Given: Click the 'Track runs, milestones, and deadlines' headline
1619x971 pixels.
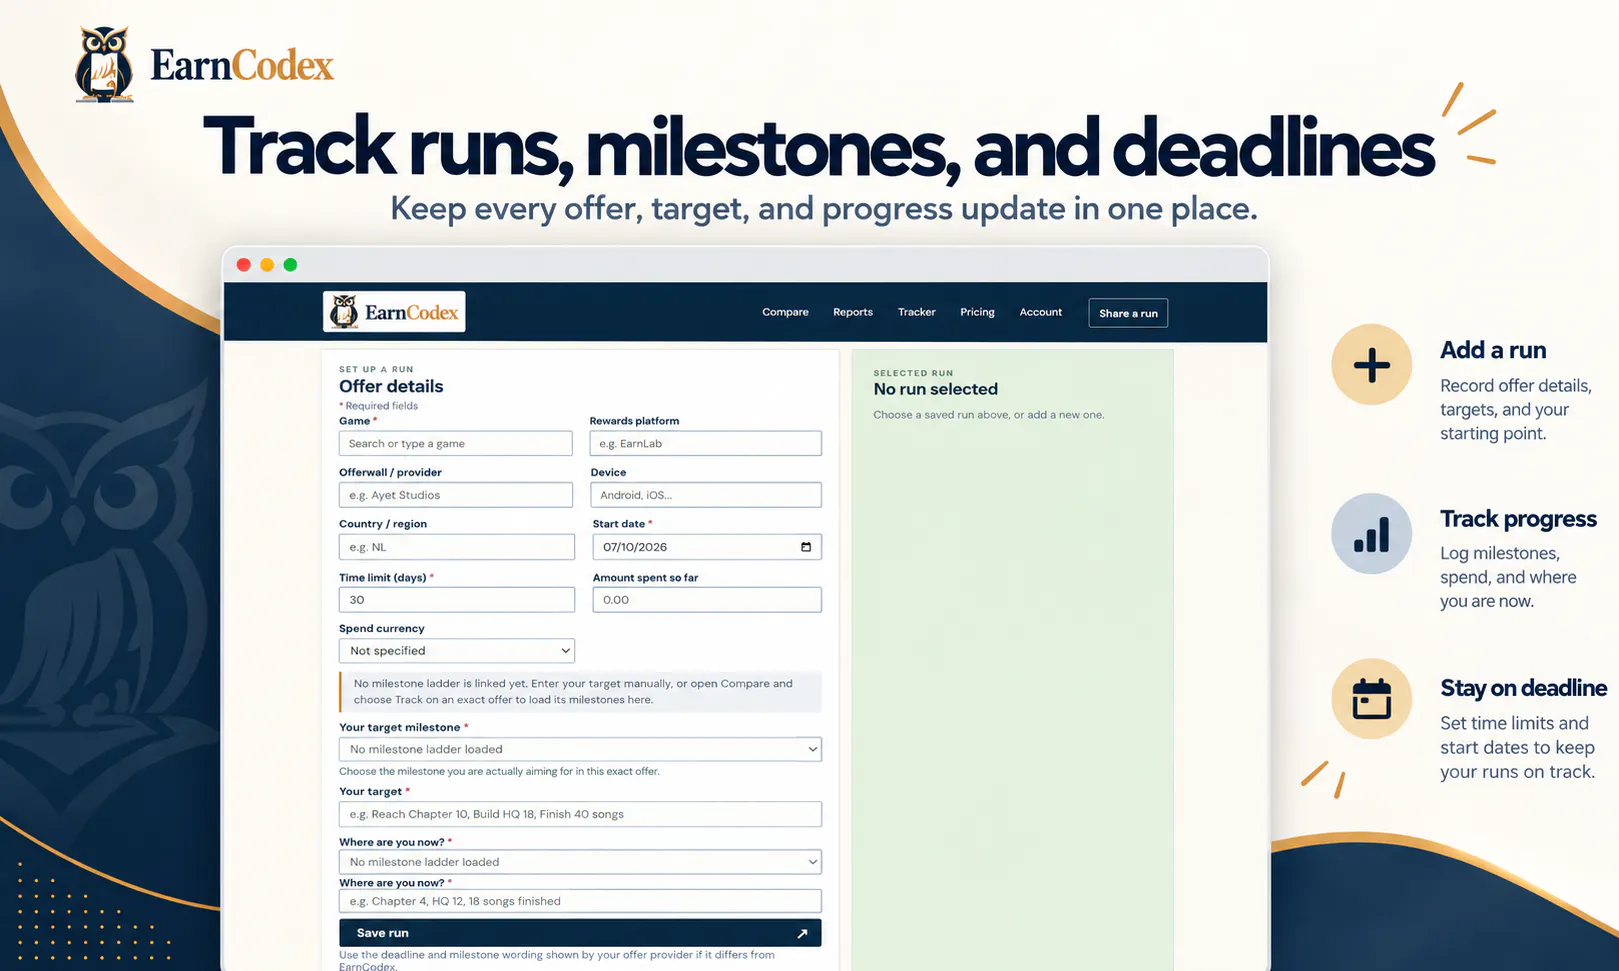Looking at the screenshot, I should click(x=819, y=148).
